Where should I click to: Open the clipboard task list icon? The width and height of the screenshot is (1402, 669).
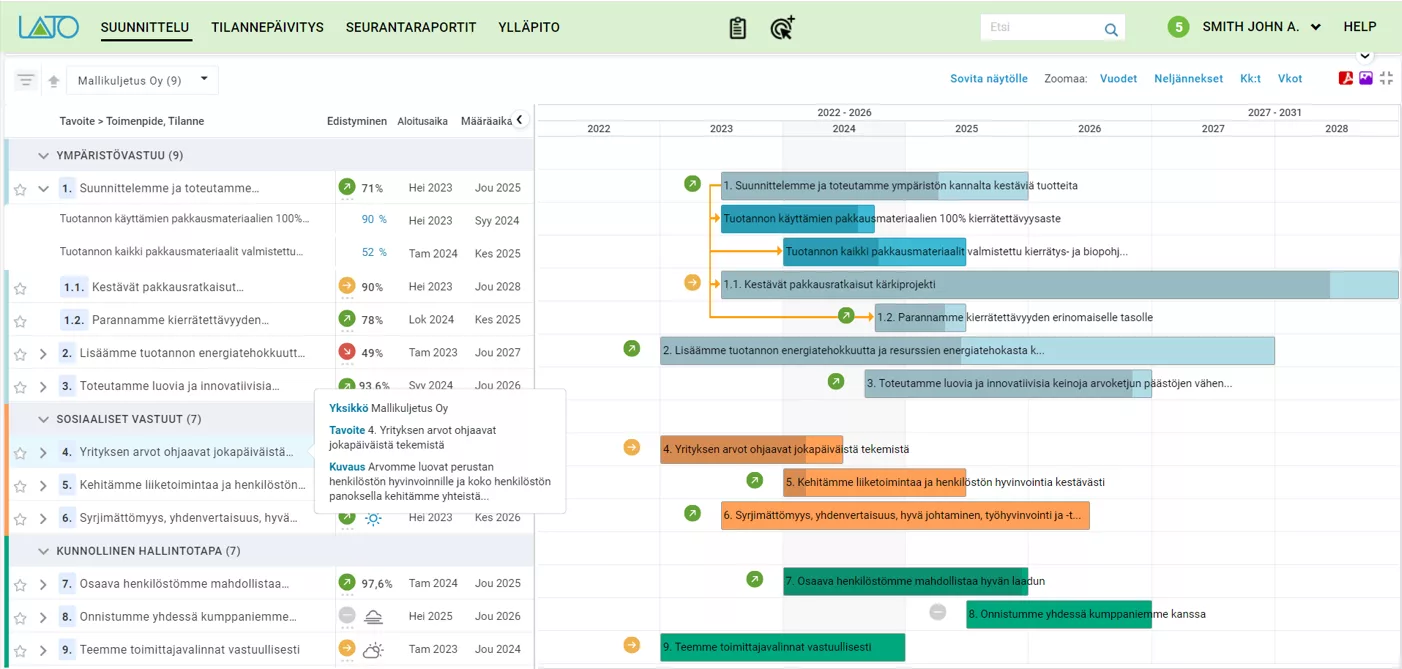coord(737,28)
